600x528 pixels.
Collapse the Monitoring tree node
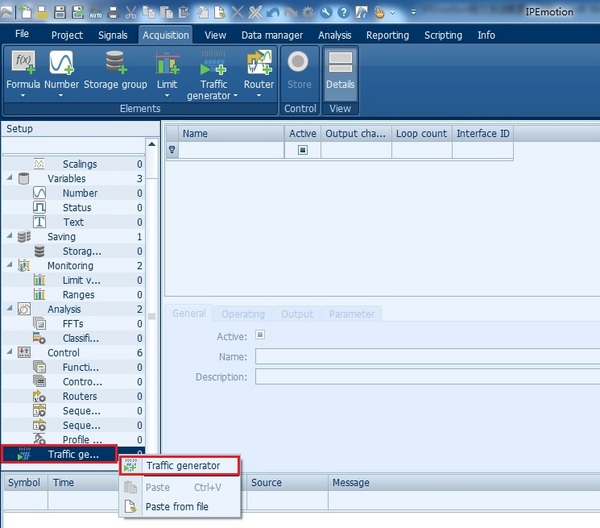[x=10, y=265]
